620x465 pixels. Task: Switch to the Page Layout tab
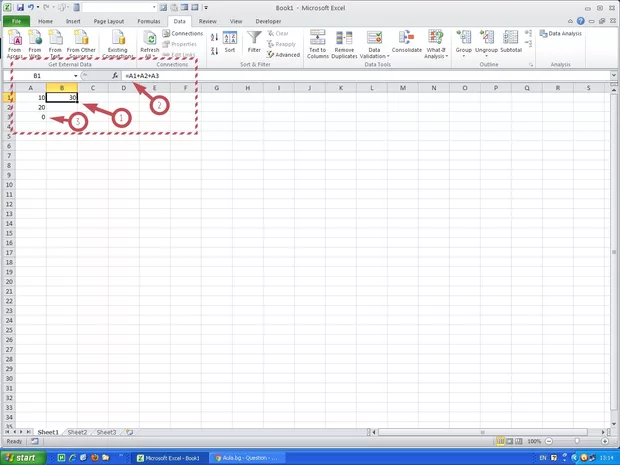pyautogui.click(x=109, y=21)
